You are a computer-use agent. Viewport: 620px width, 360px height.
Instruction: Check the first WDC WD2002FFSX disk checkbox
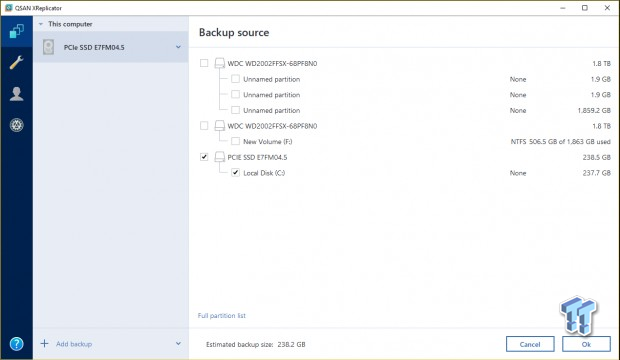(x=204, y=63)
